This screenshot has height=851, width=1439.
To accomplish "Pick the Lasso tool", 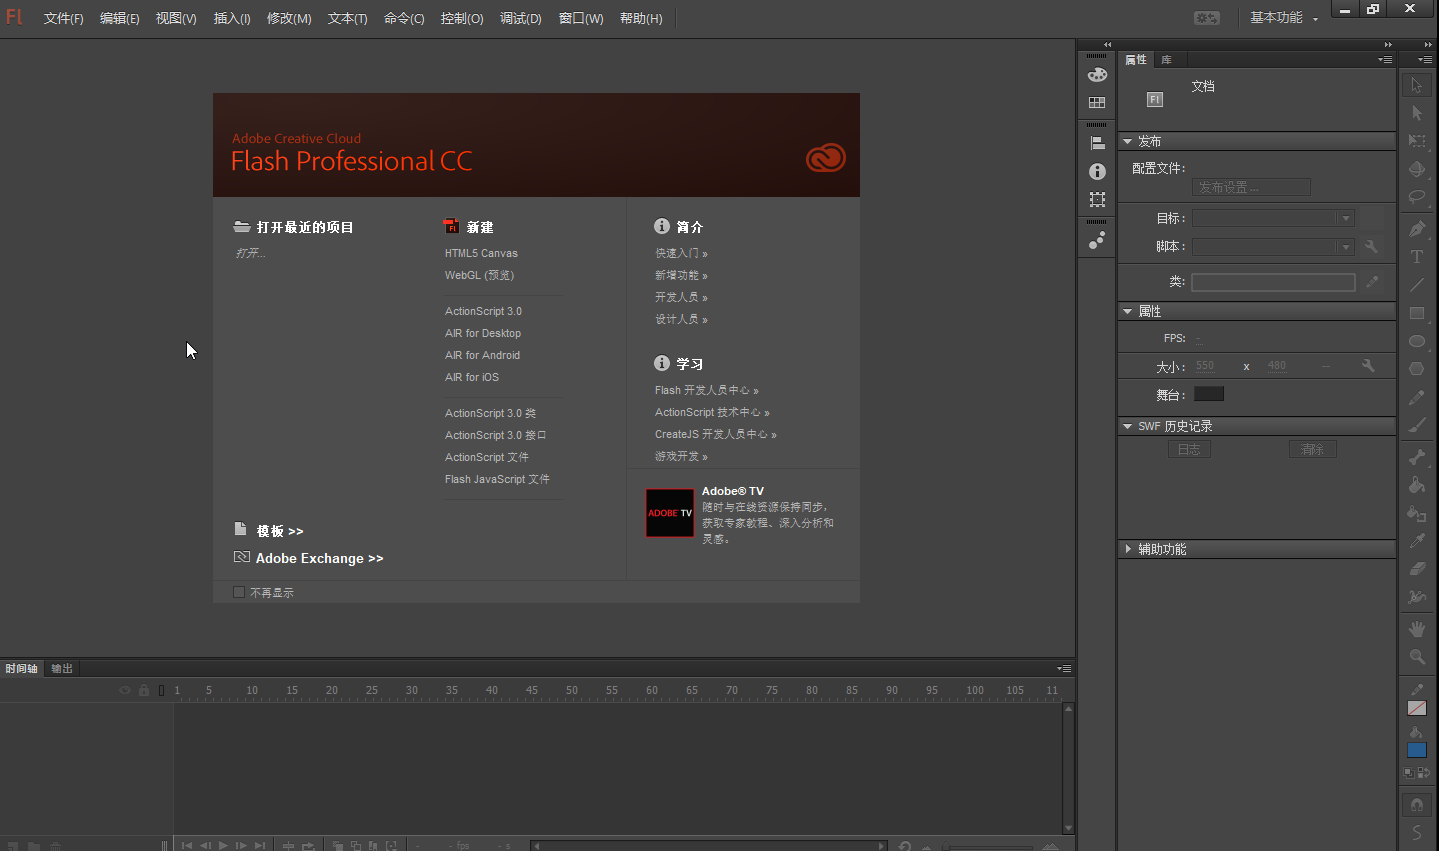I will click(1417, 197).
